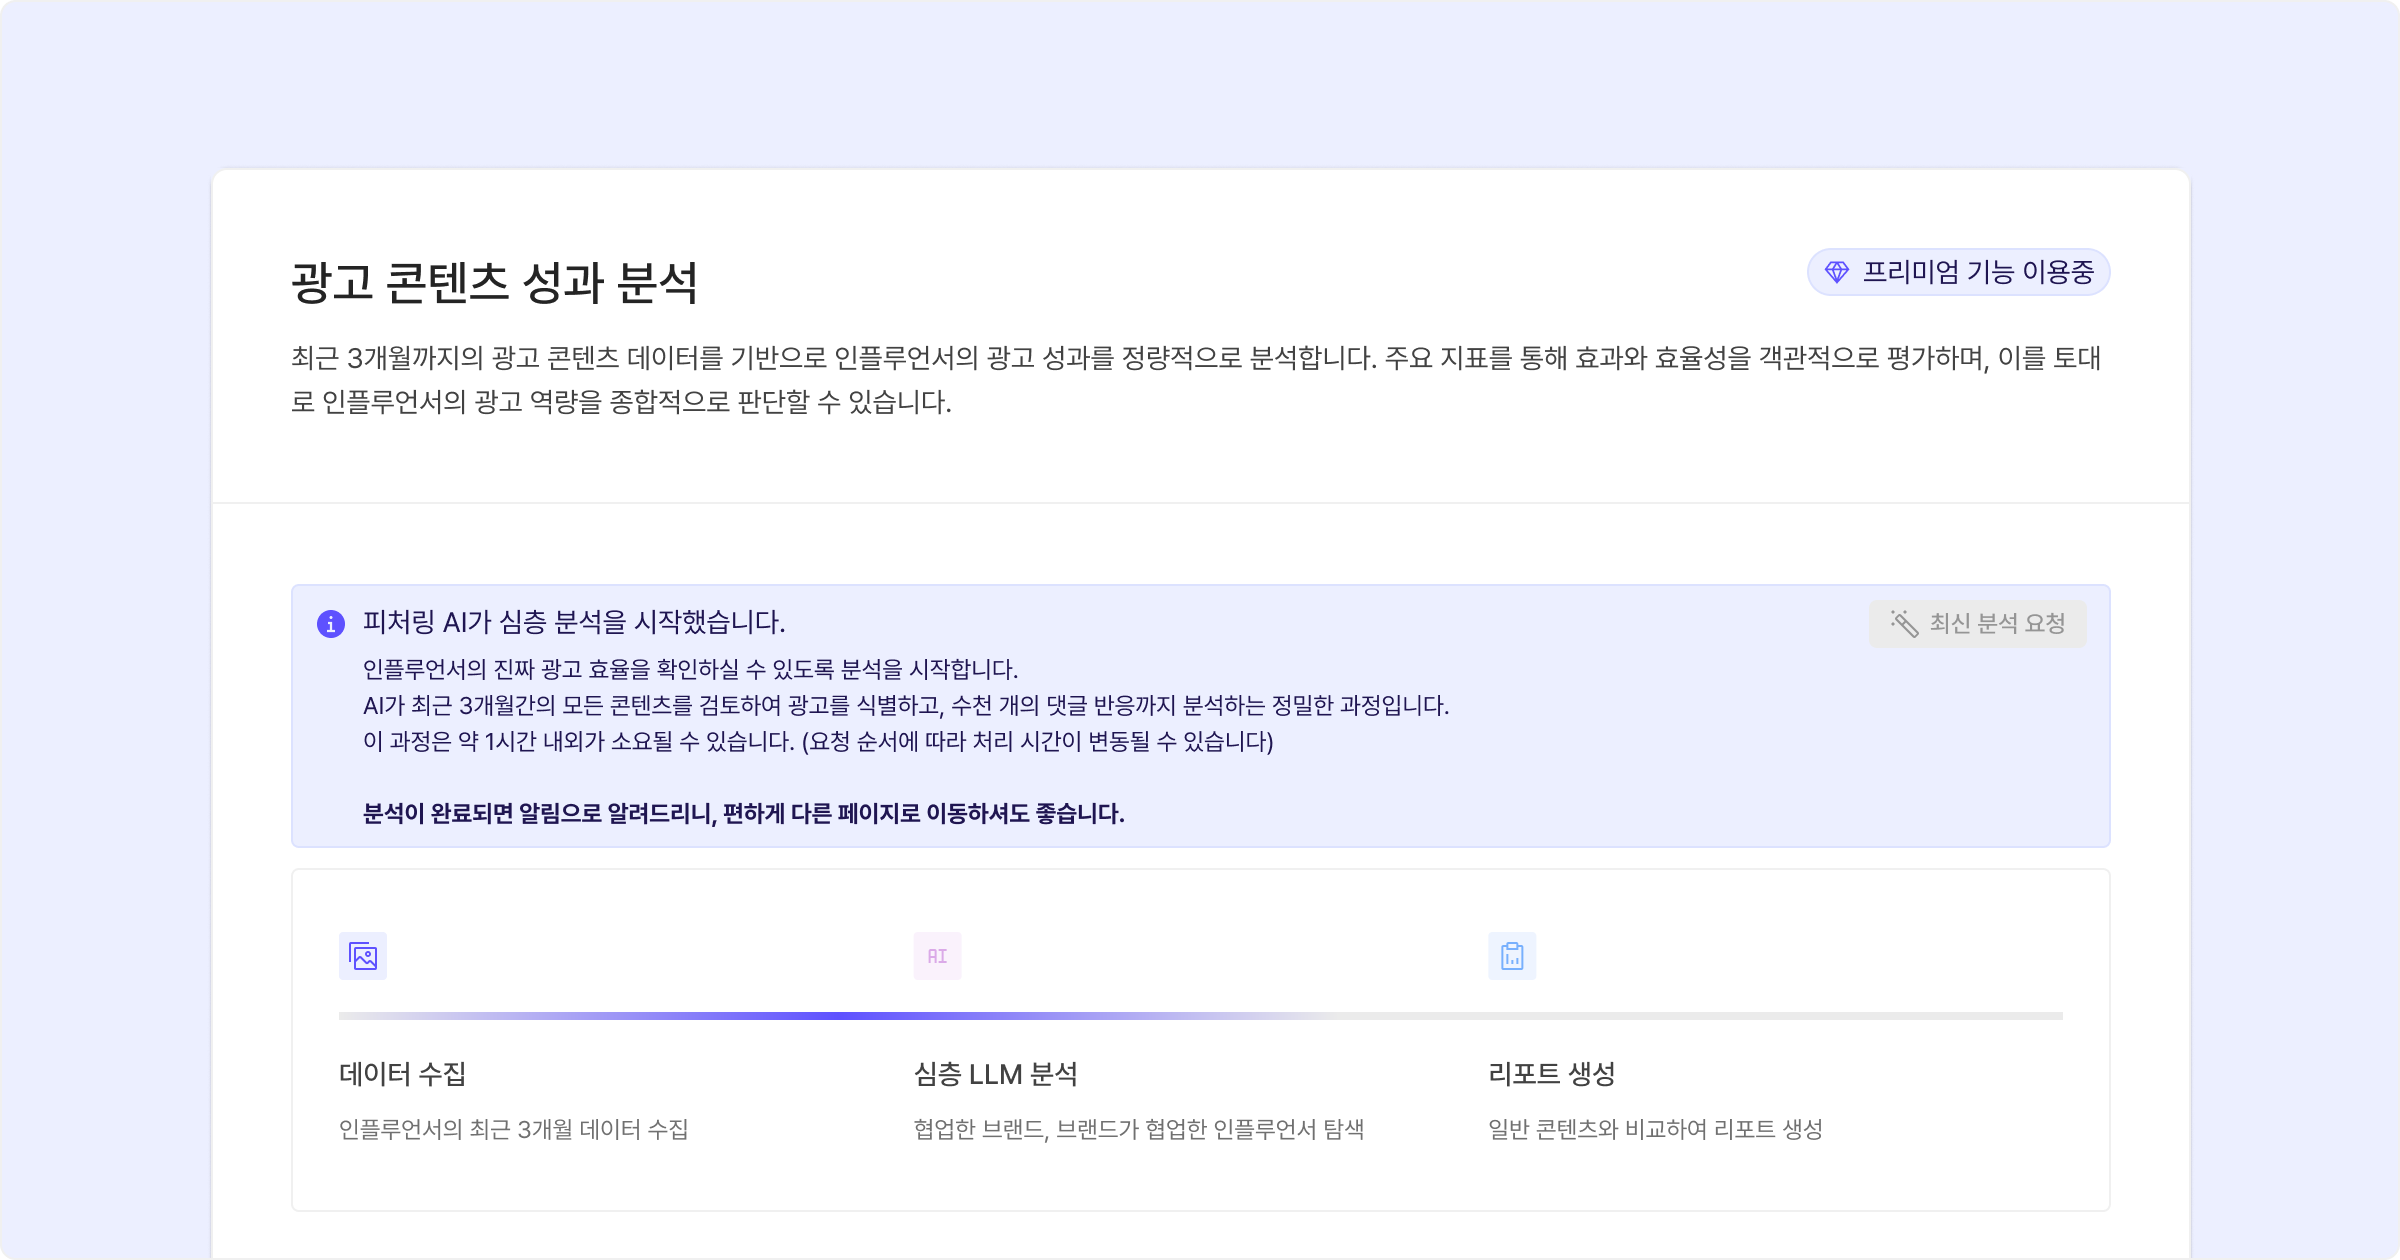Image resolution: width=2400 pixels, height=1260 pixels.
Task: Select the 리포트 생성 step title
Action: click(x=1552, y=1074)
